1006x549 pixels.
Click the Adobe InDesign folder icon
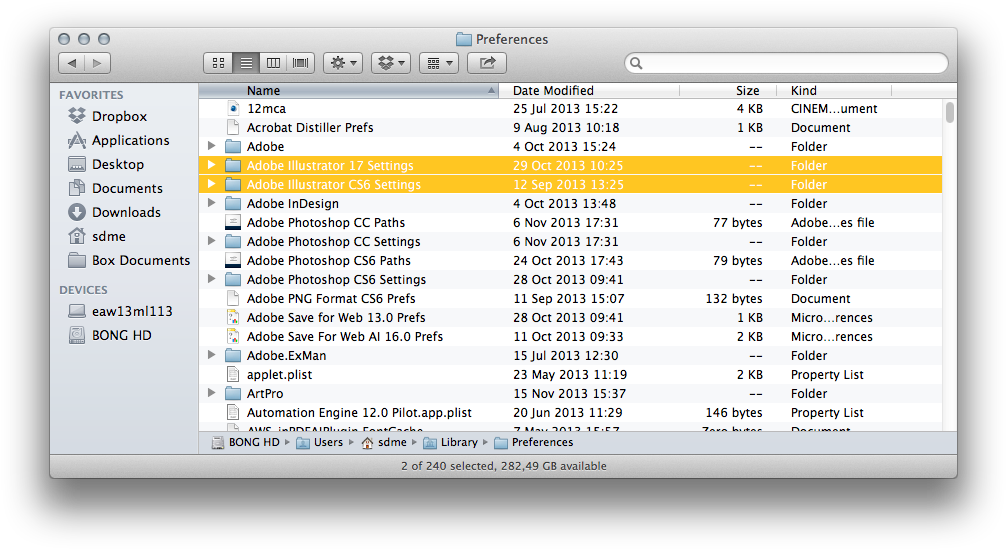point(233,204)
